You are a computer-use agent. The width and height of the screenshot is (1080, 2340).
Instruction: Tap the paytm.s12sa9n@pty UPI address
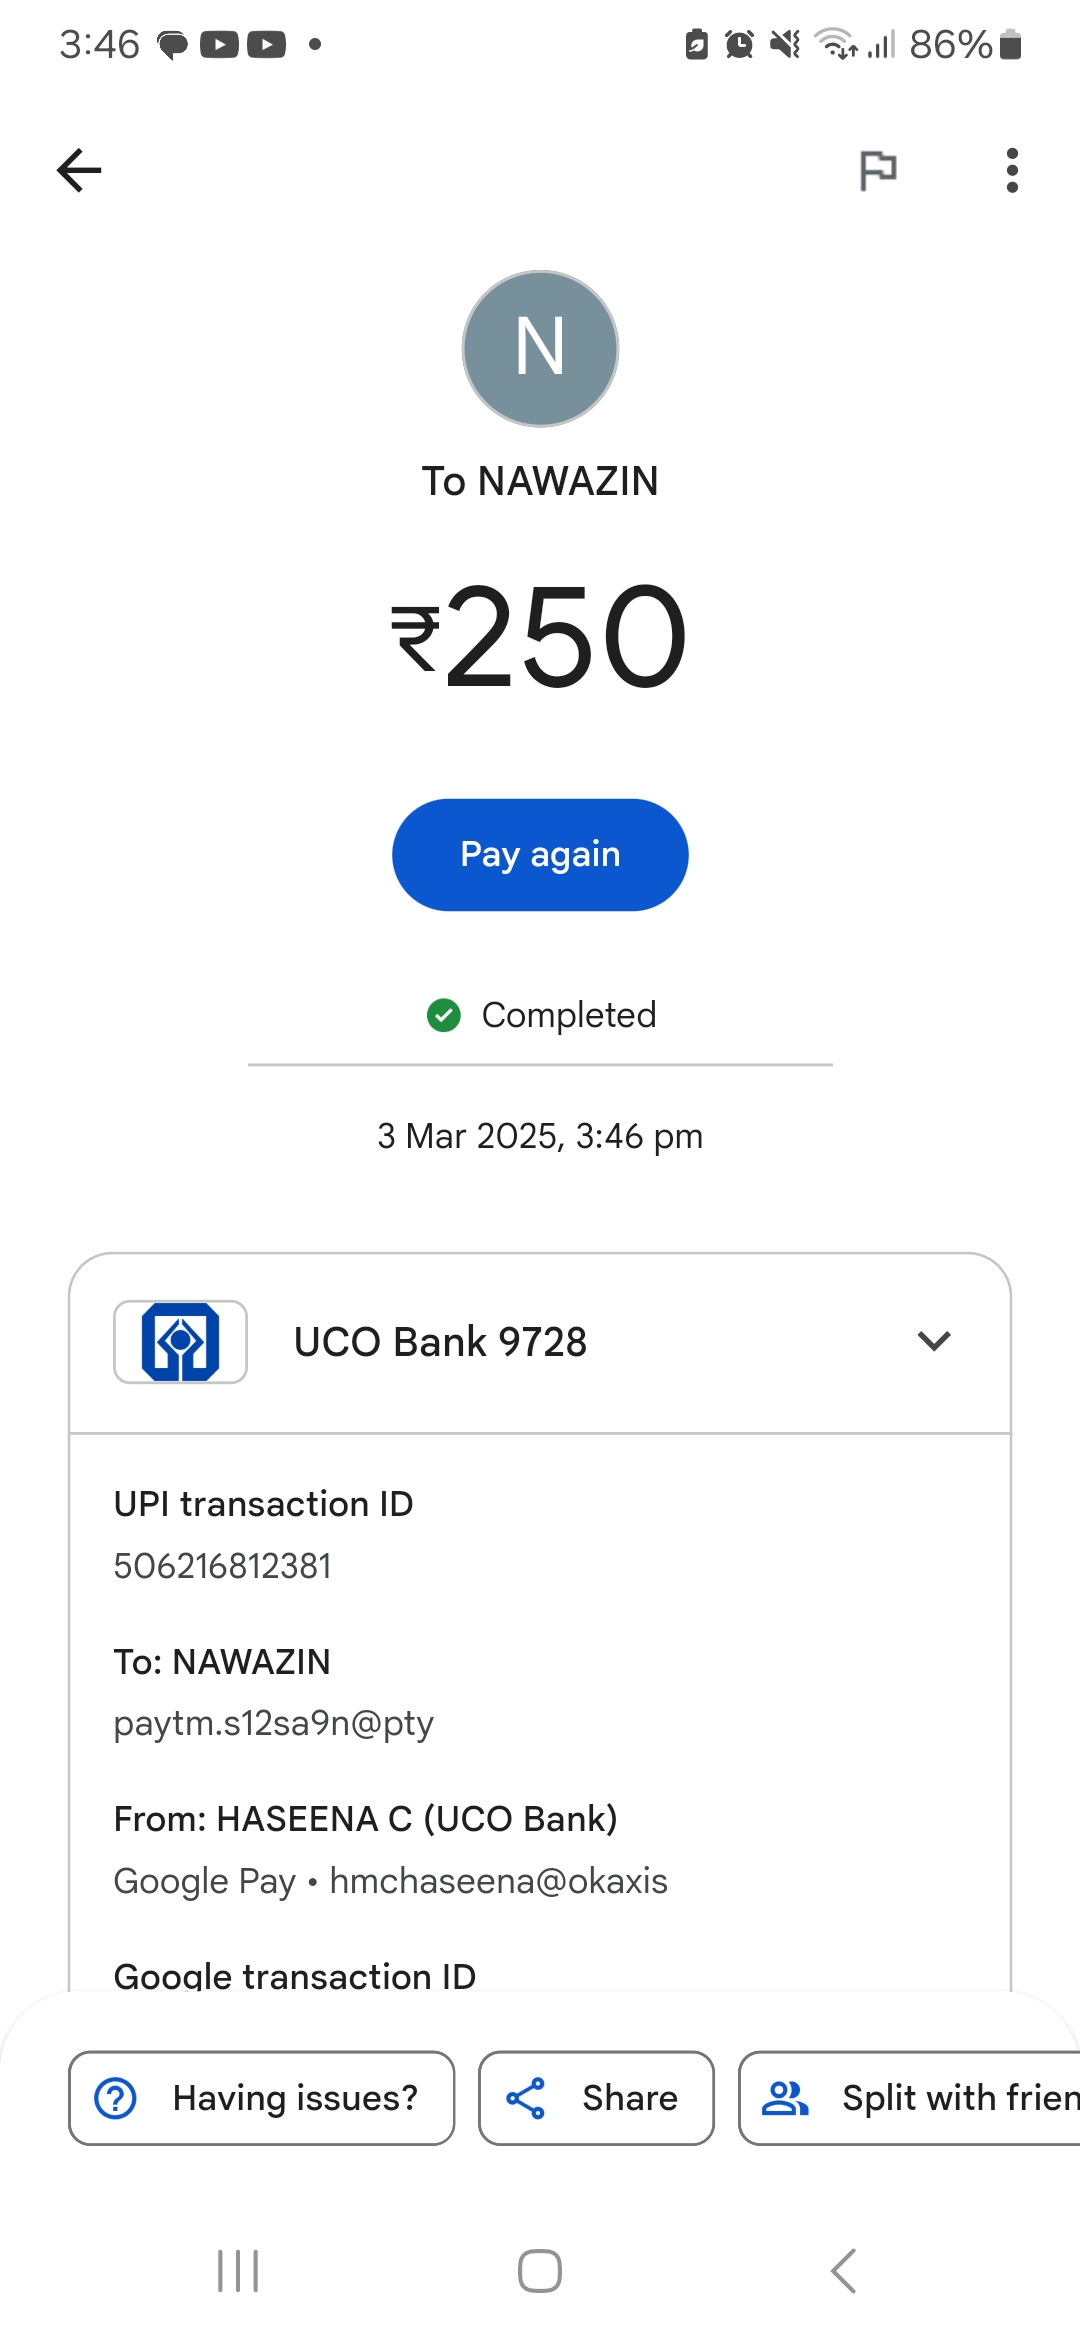273,1723
